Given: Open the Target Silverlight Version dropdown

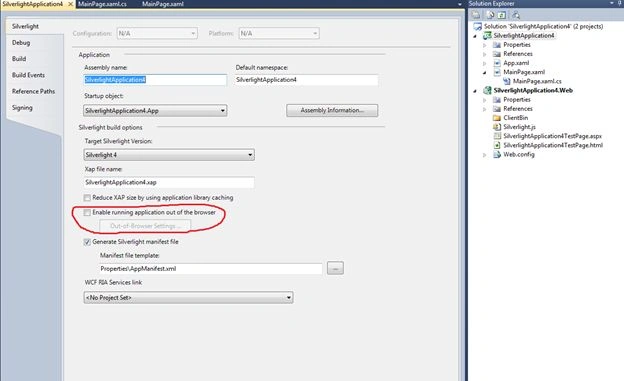Looking at the screenshot, I should coord(250,155).
